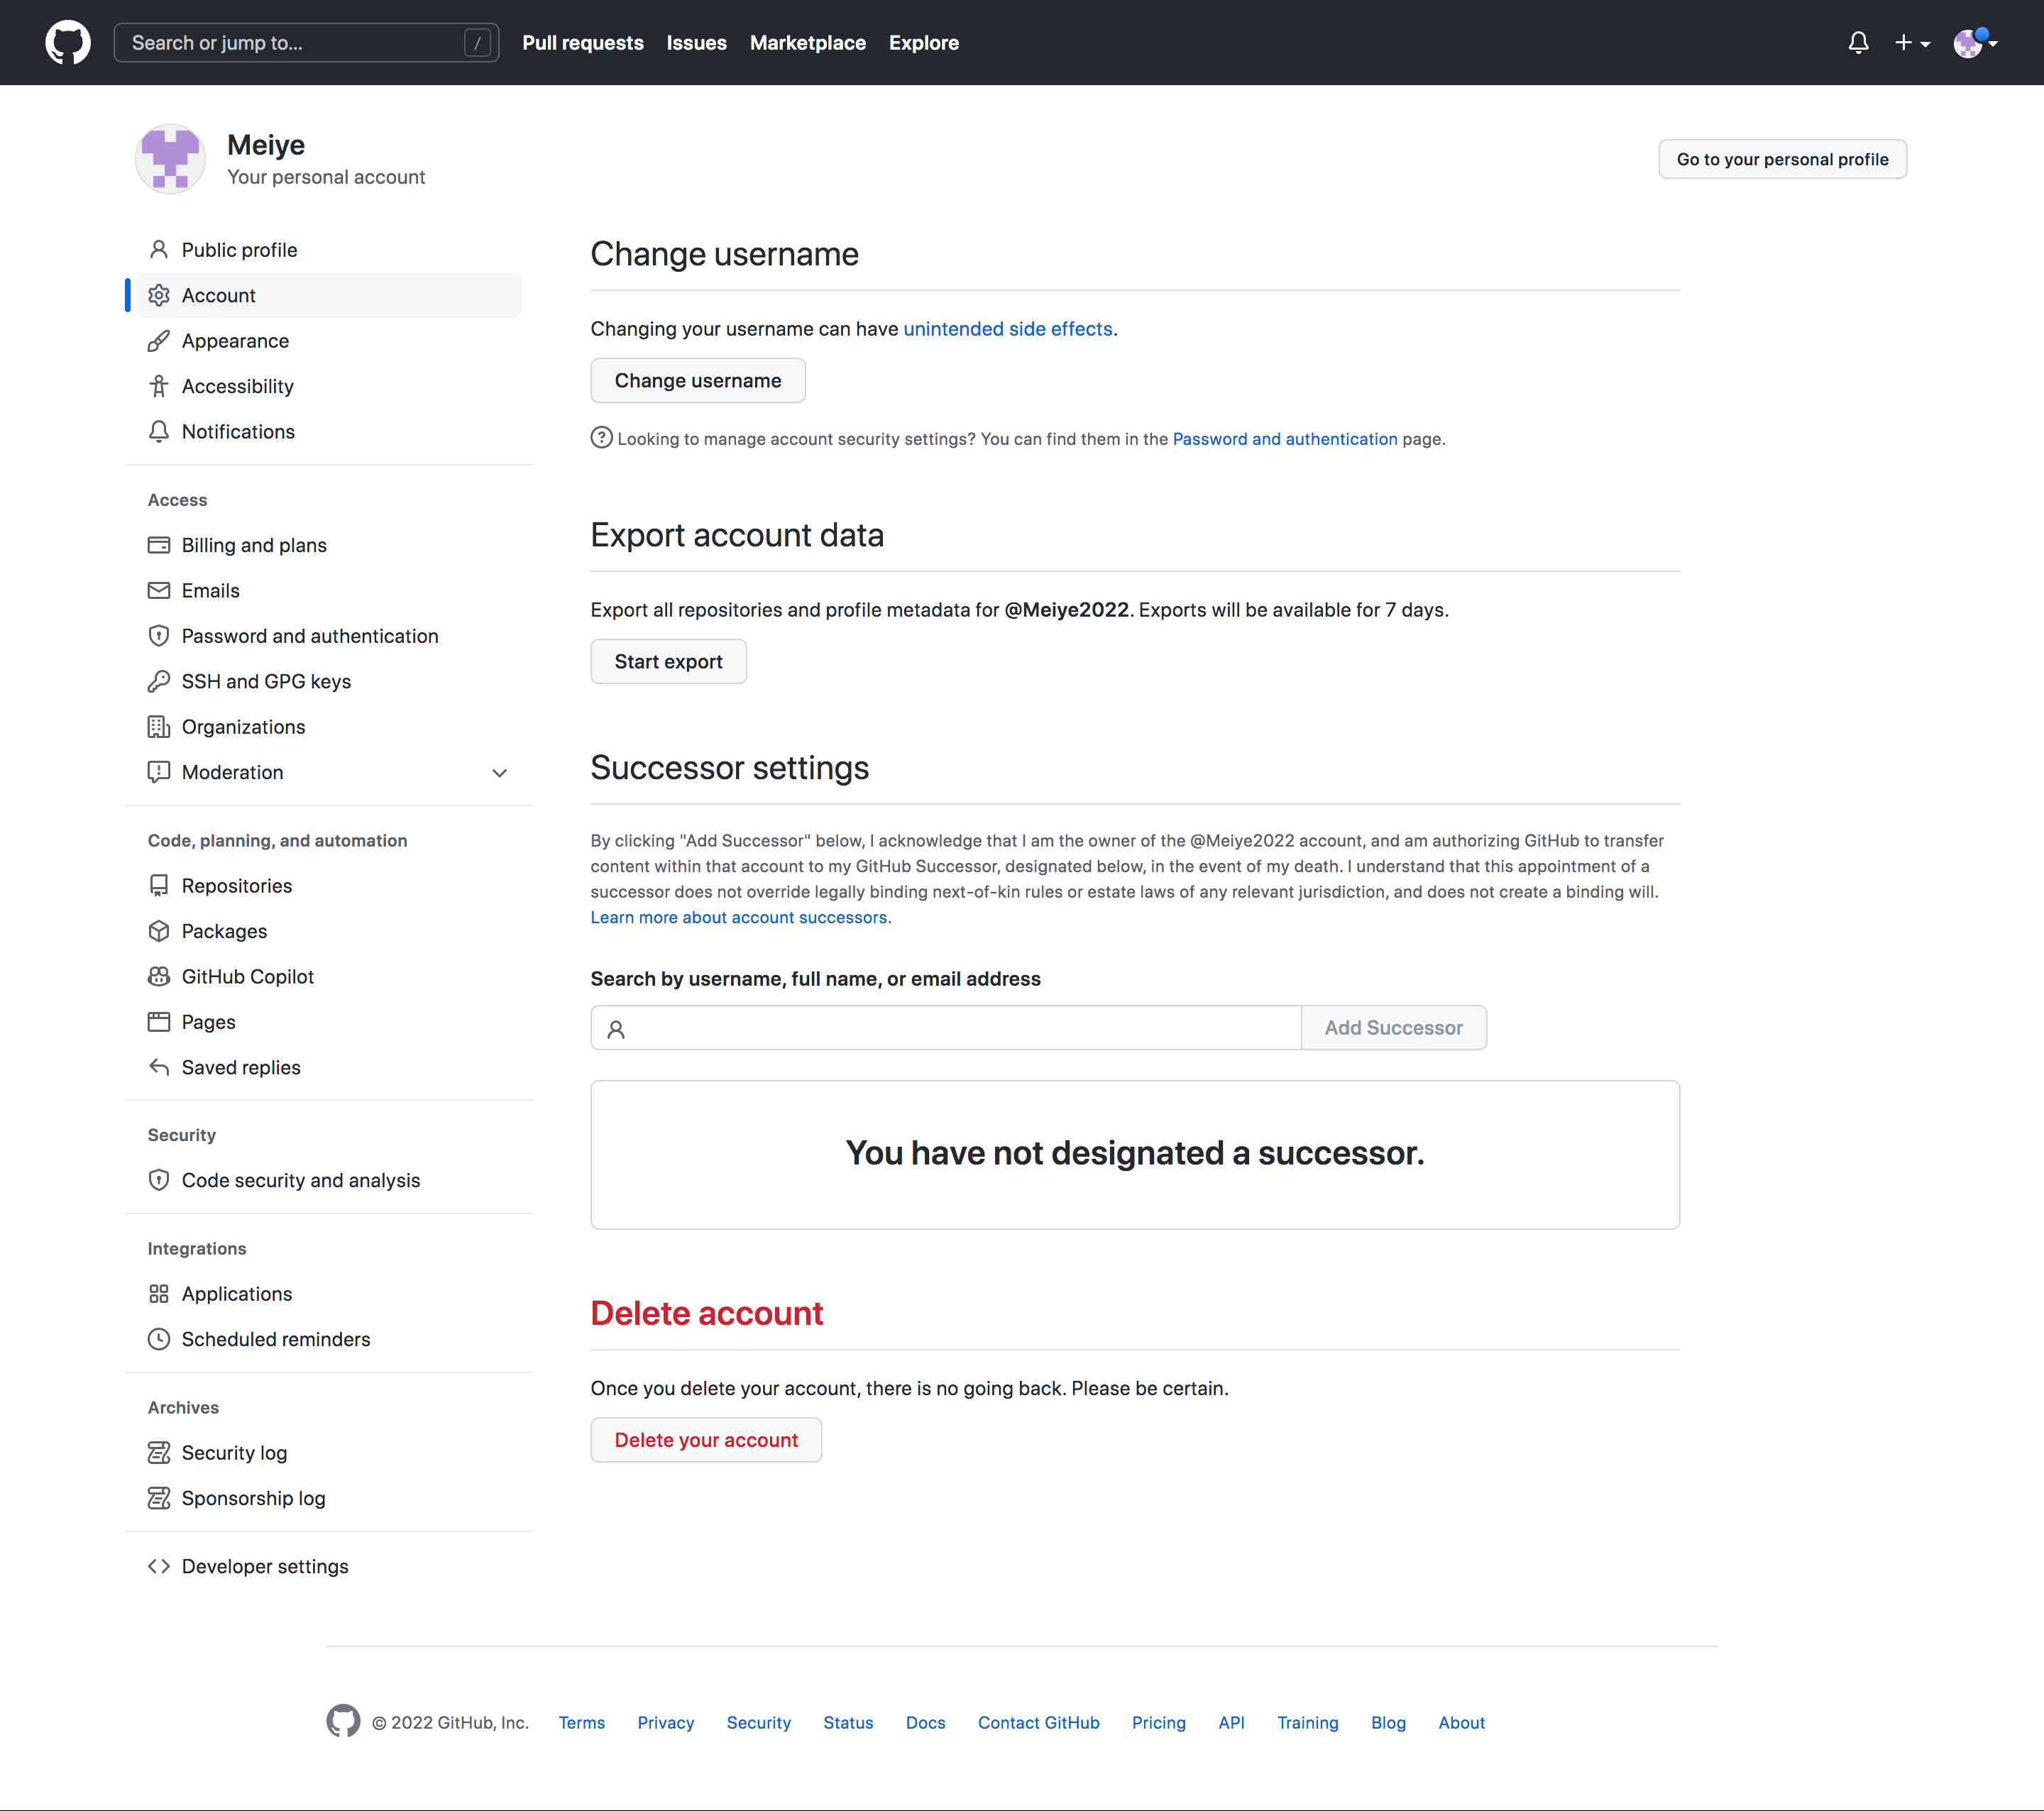Click the Meiye profile avatar image
The height and width of the screenshot is (1811, 2044).
click(170, 159)
